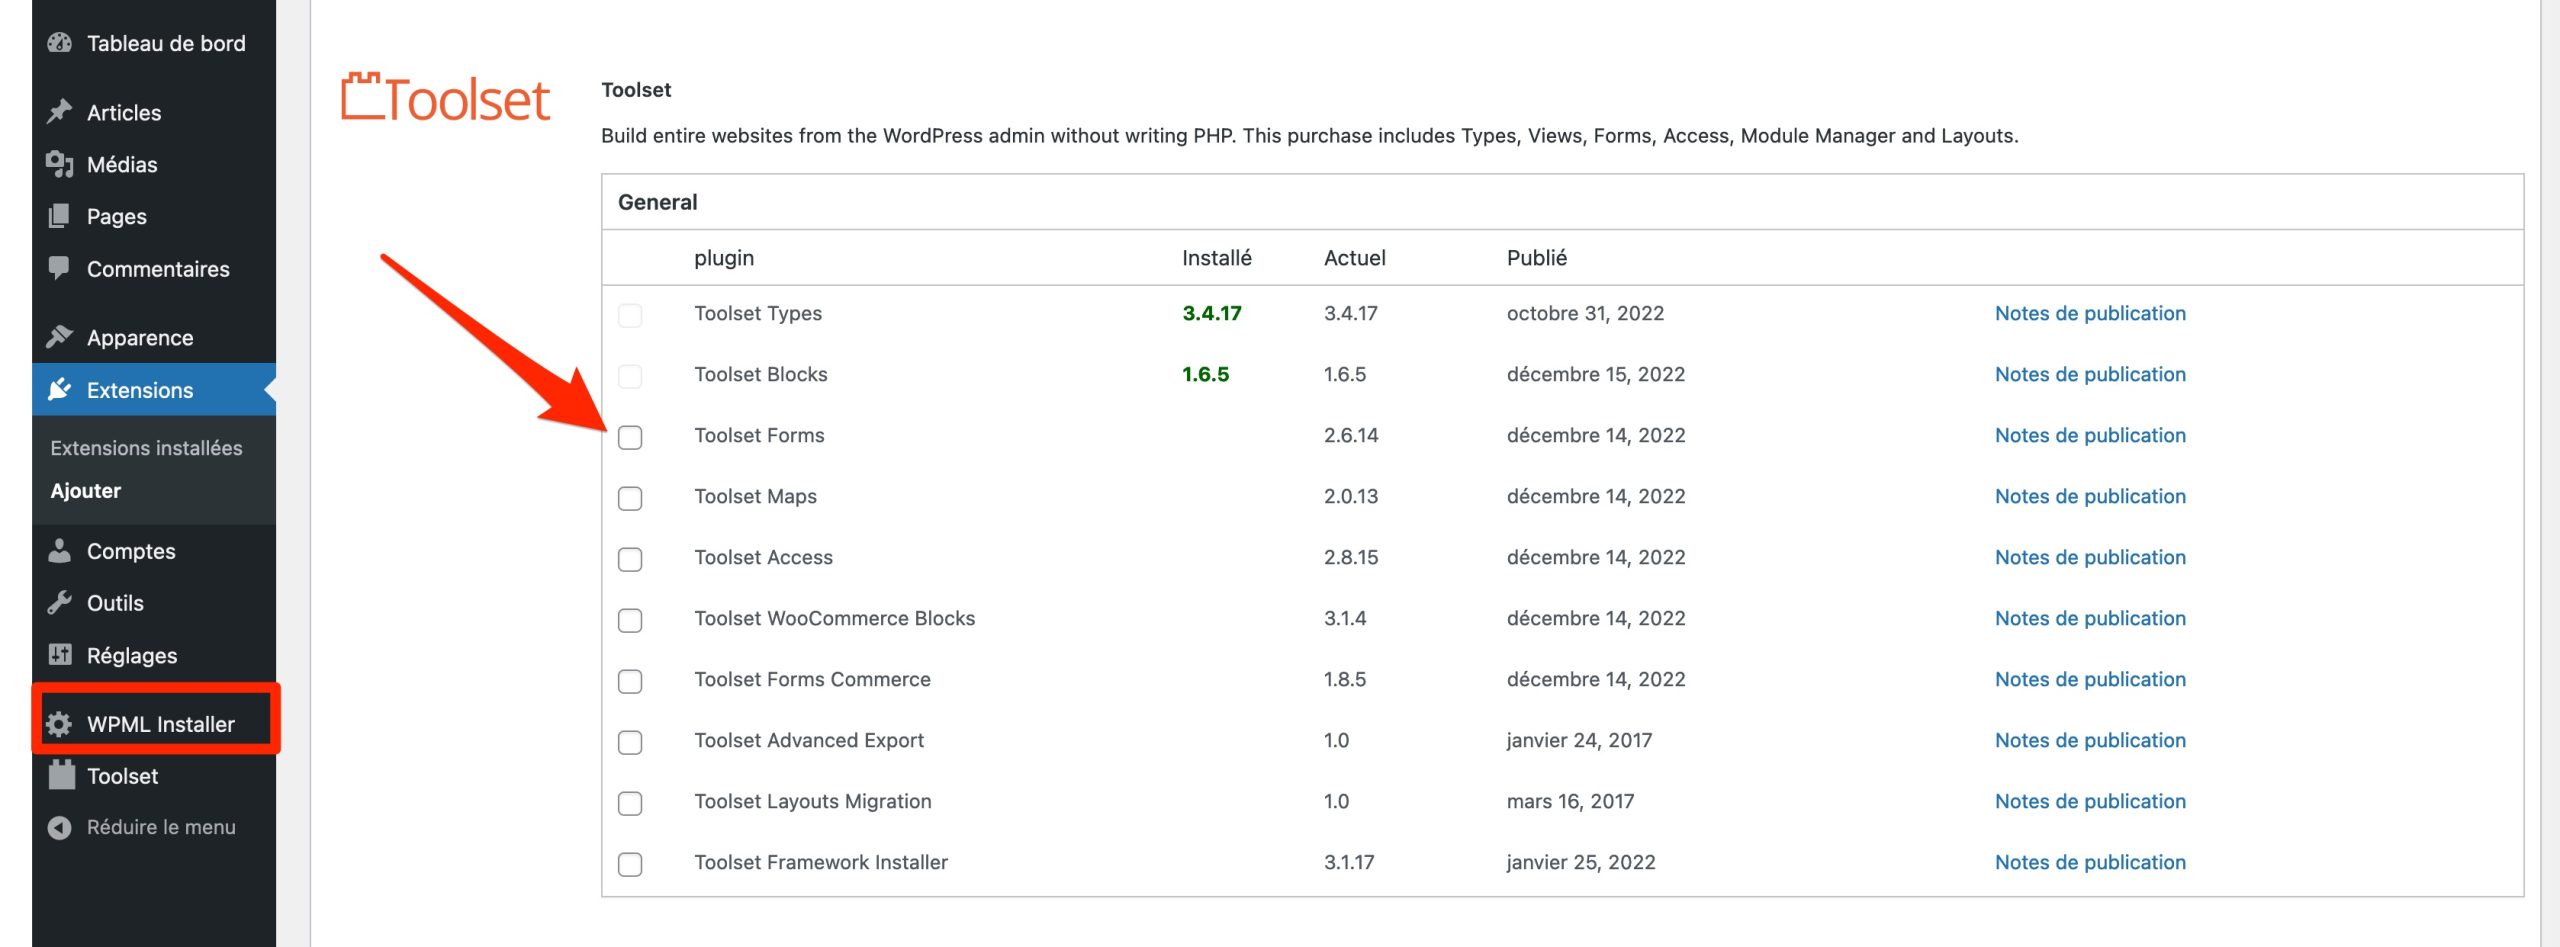Click the Comptes user icon
This screenshot has height=947, width=2560.
click(60, 550)
